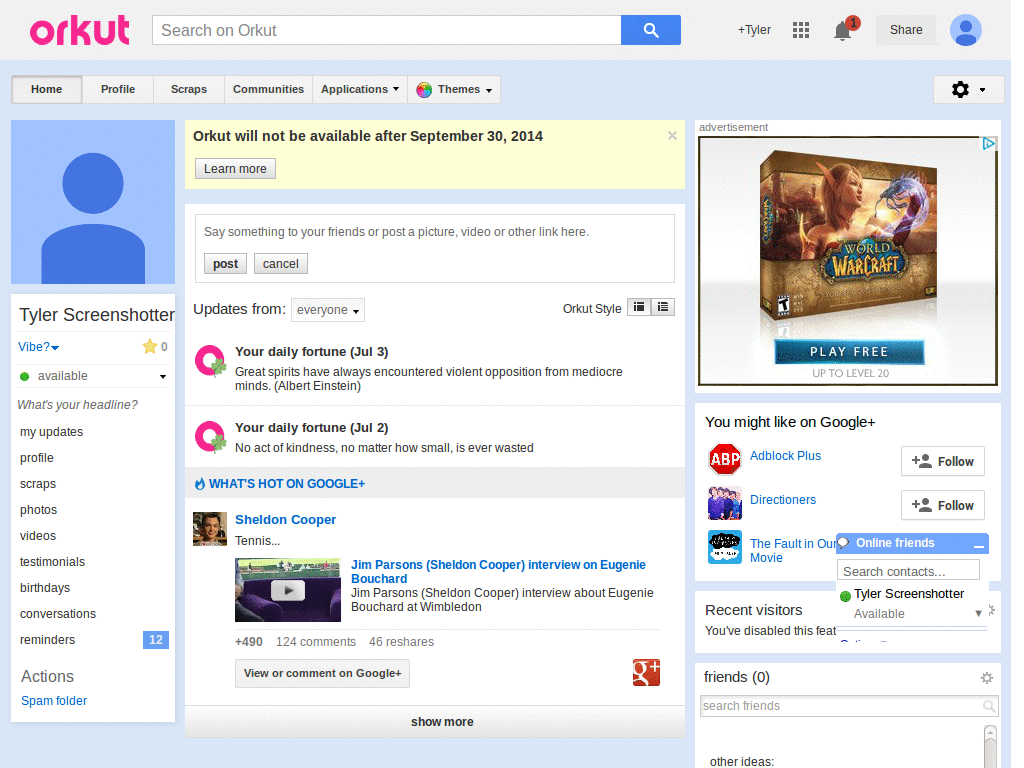Click the post button
The image size is (1024, 768).
coord(225,264)
